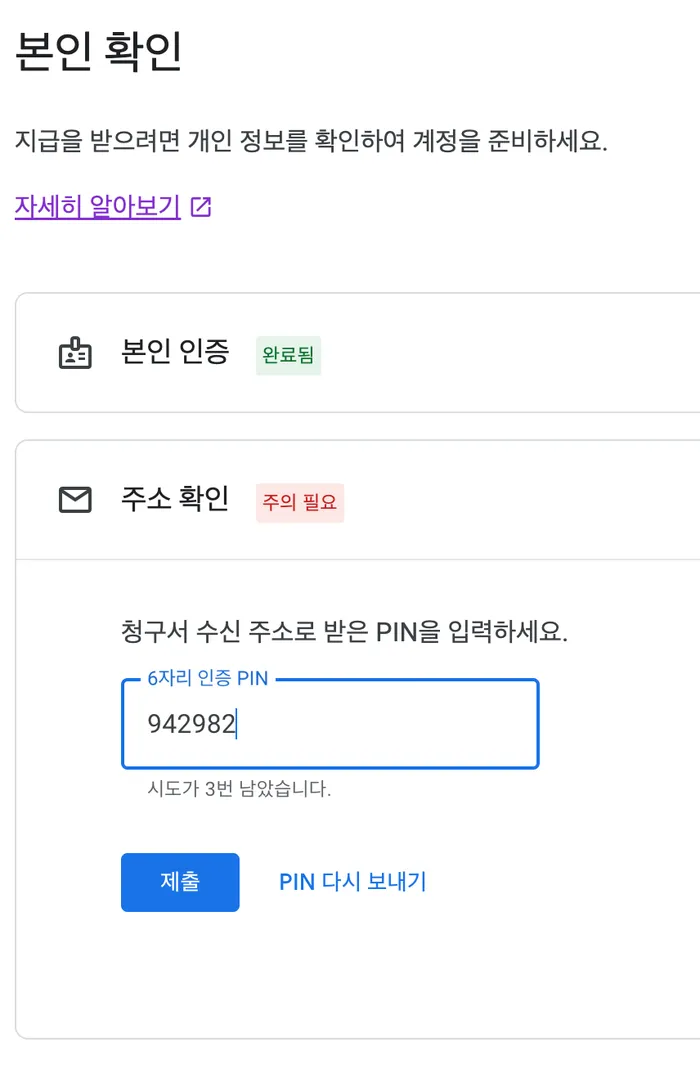Open the 자세히 알아보기 link
Screen dimensions: 700x1065
tap(98, 207)
